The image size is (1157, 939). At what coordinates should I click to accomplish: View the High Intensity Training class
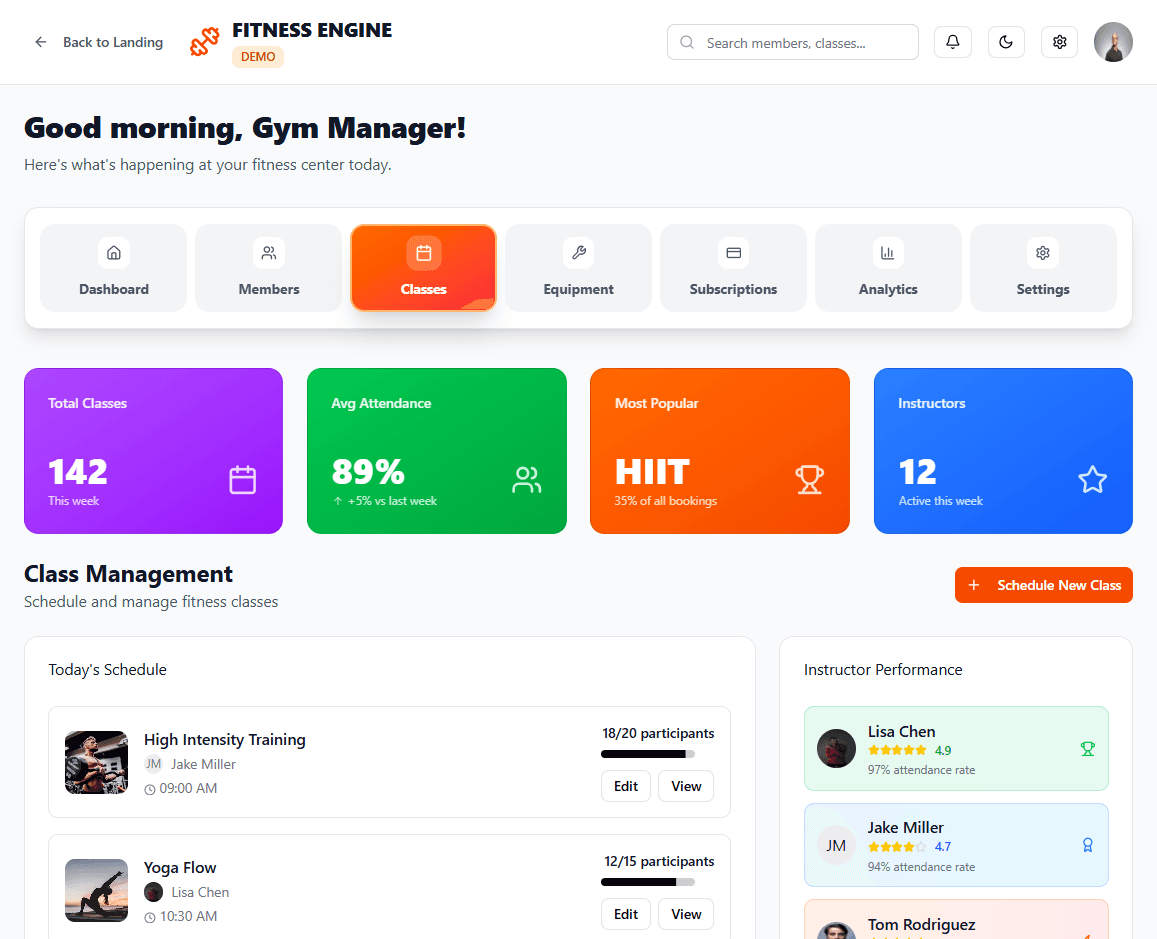tap(686, 786)
